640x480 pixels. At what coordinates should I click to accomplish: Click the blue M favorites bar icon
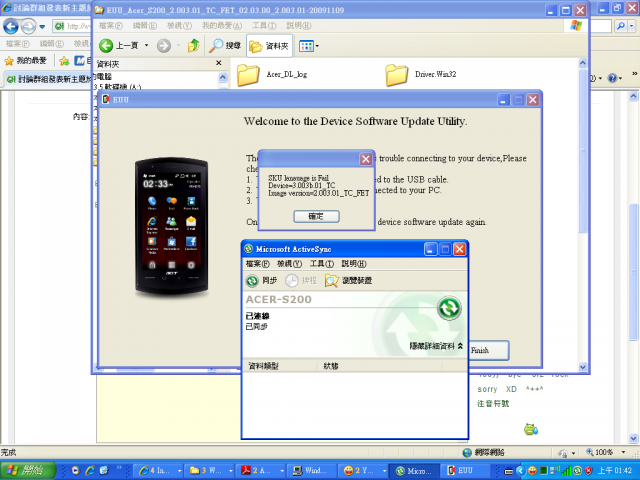pos(80,61)
